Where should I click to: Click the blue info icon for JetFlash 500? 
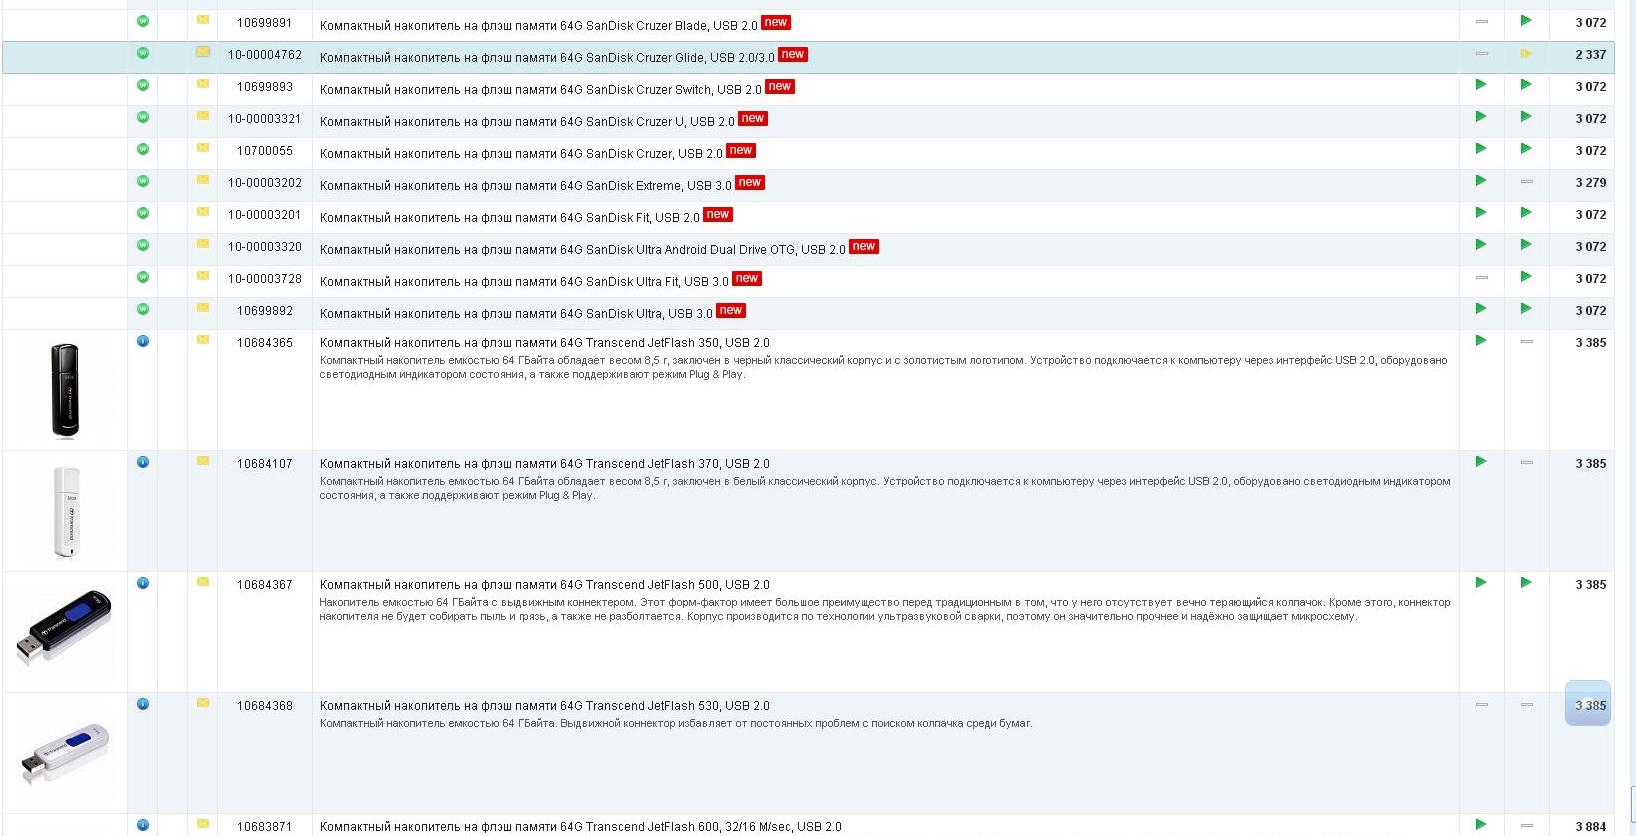(x=143, y=583)
